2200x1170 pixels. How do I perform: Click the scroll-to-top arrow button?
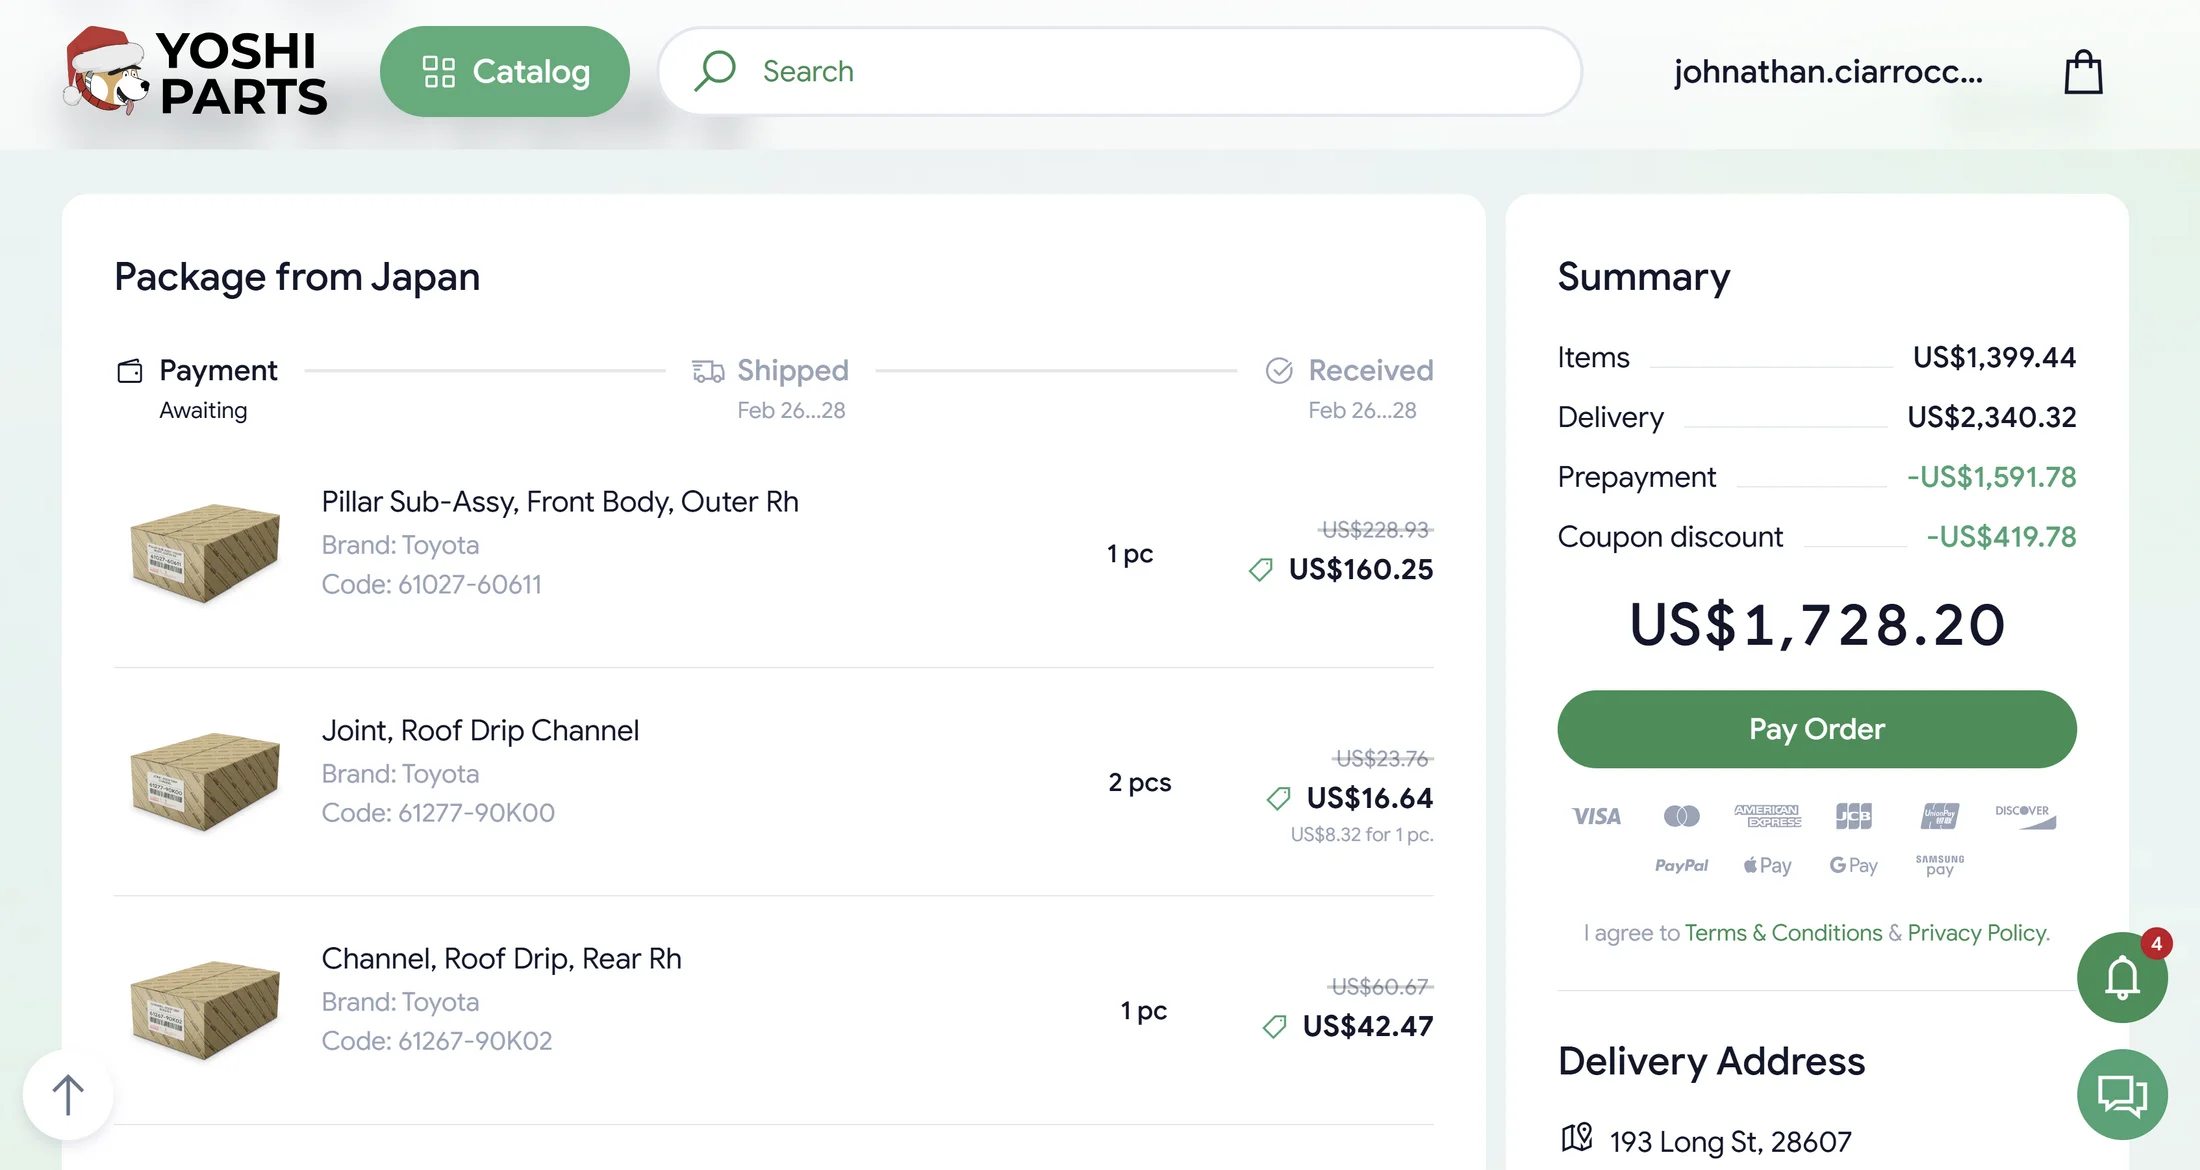click(x=68, y=1094)
